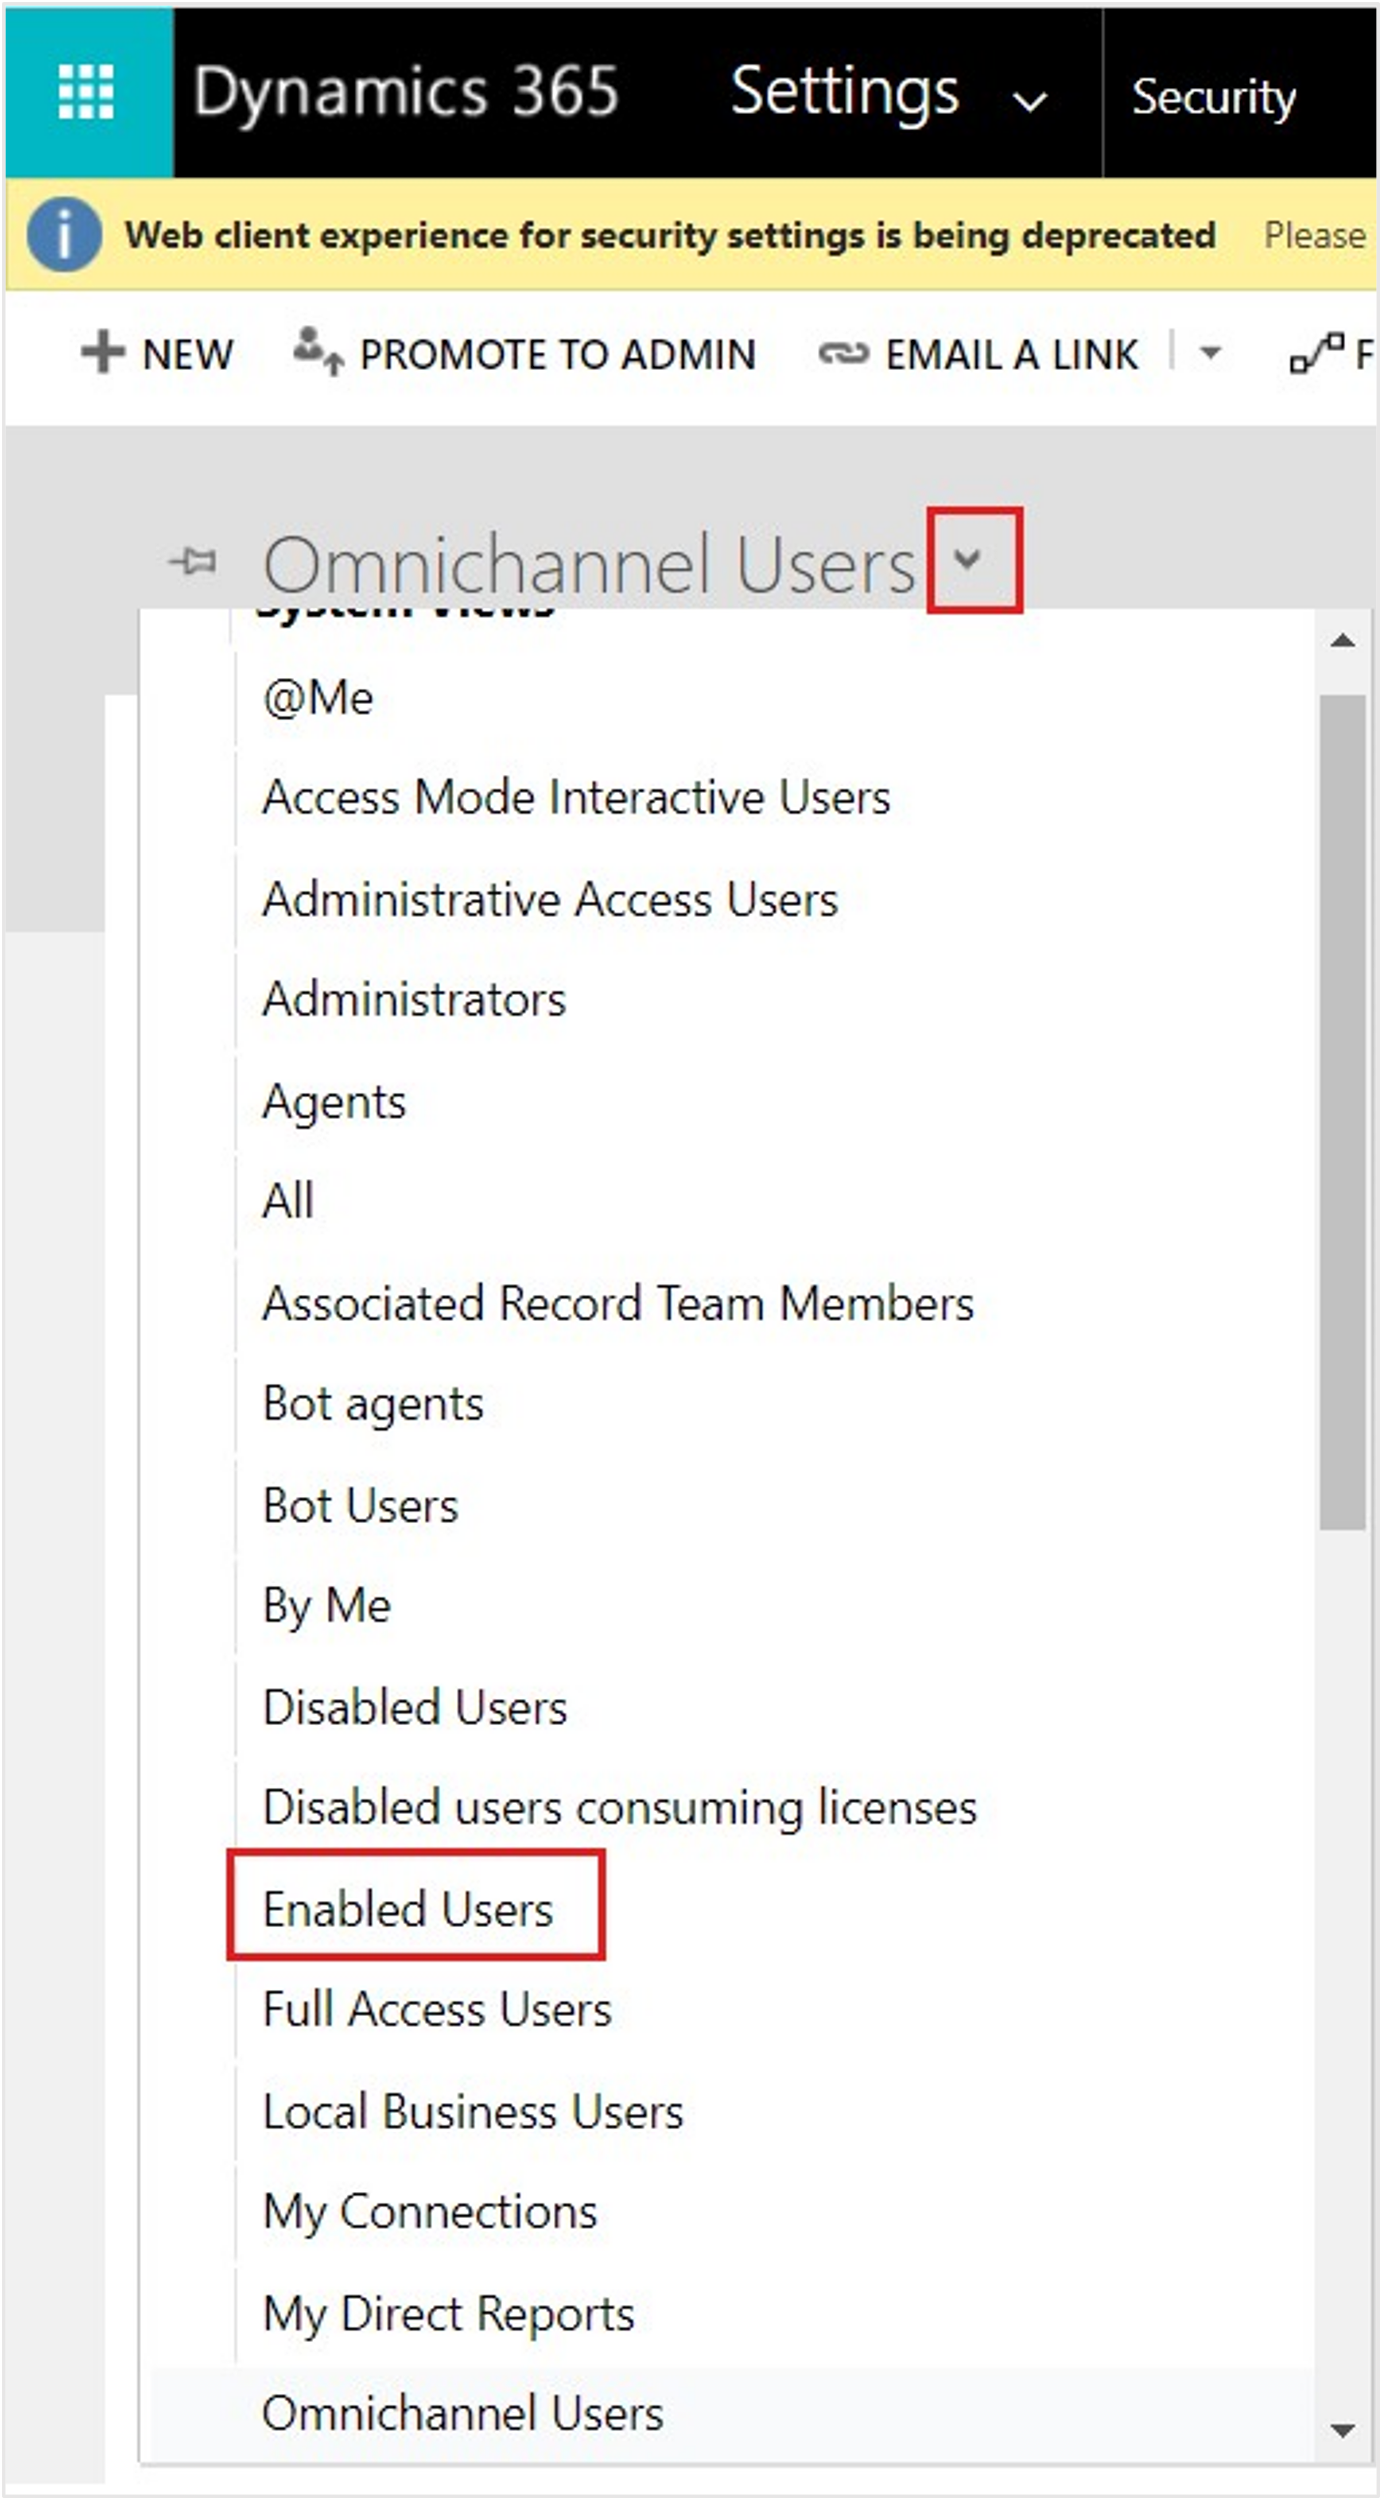Choose the Agents view
Screen dimensions: 1382x2500
(334, 1102)
